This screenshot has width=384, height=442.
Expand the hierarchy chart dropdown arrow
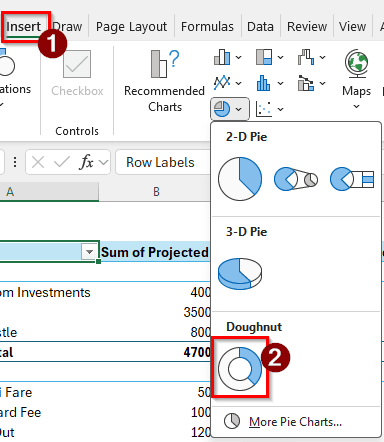click(x=281, y=57)
